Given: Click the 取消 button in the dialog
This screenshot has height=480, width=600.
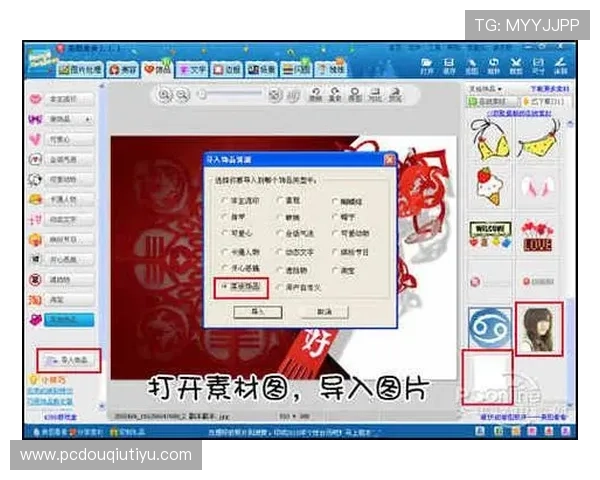Looking at the screenshot, I should [324, 312].
